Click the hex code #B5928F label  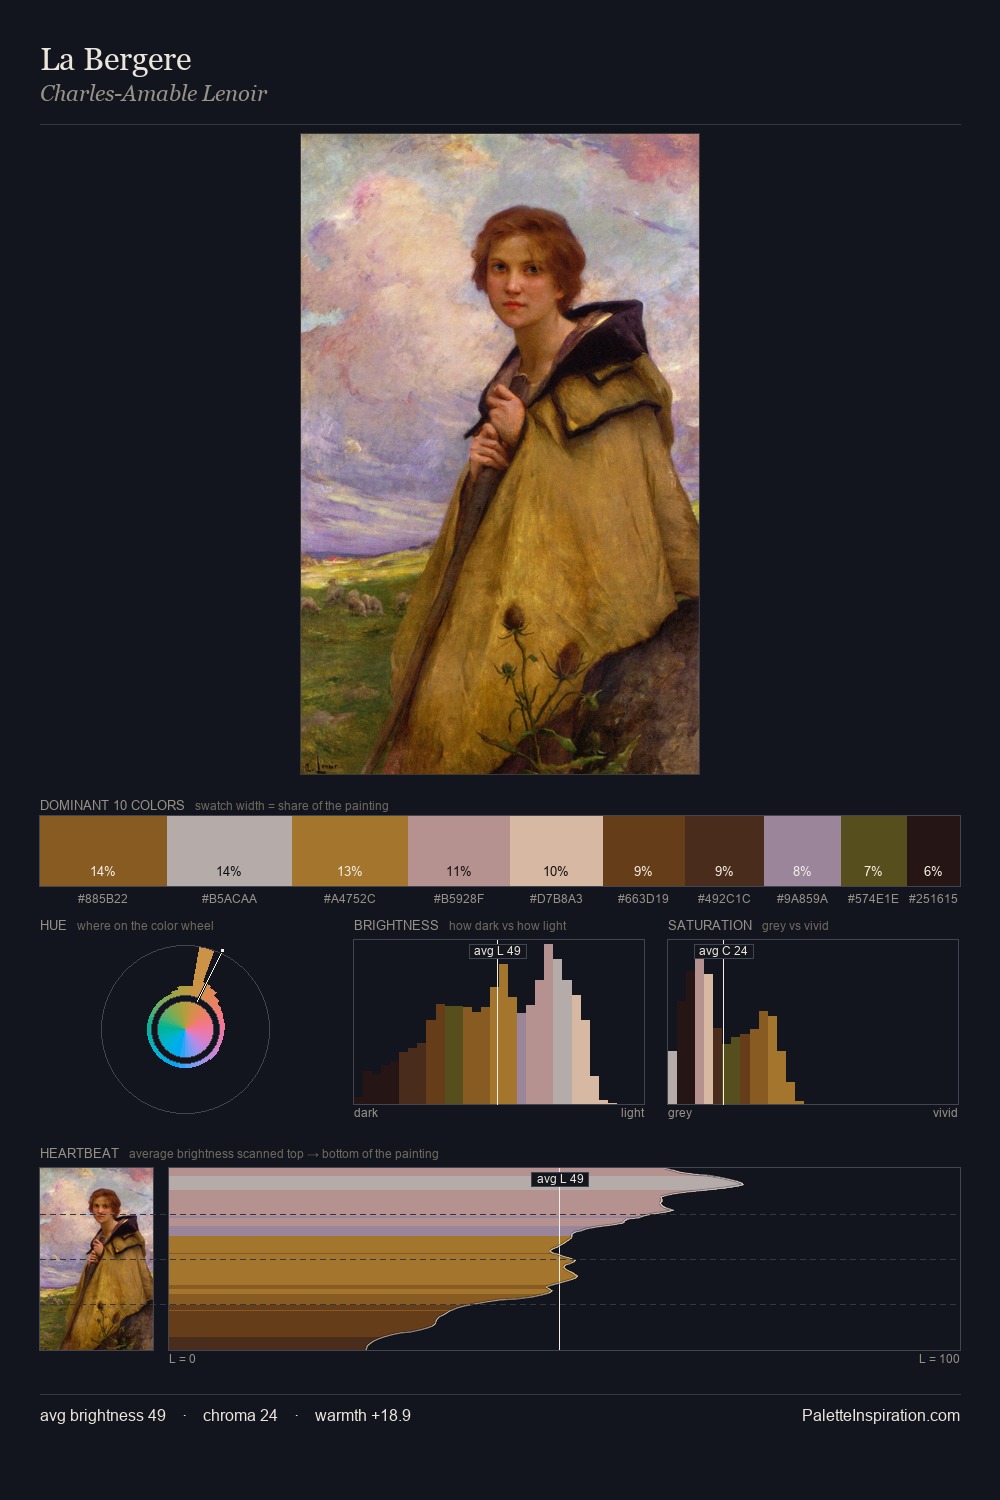459,899
